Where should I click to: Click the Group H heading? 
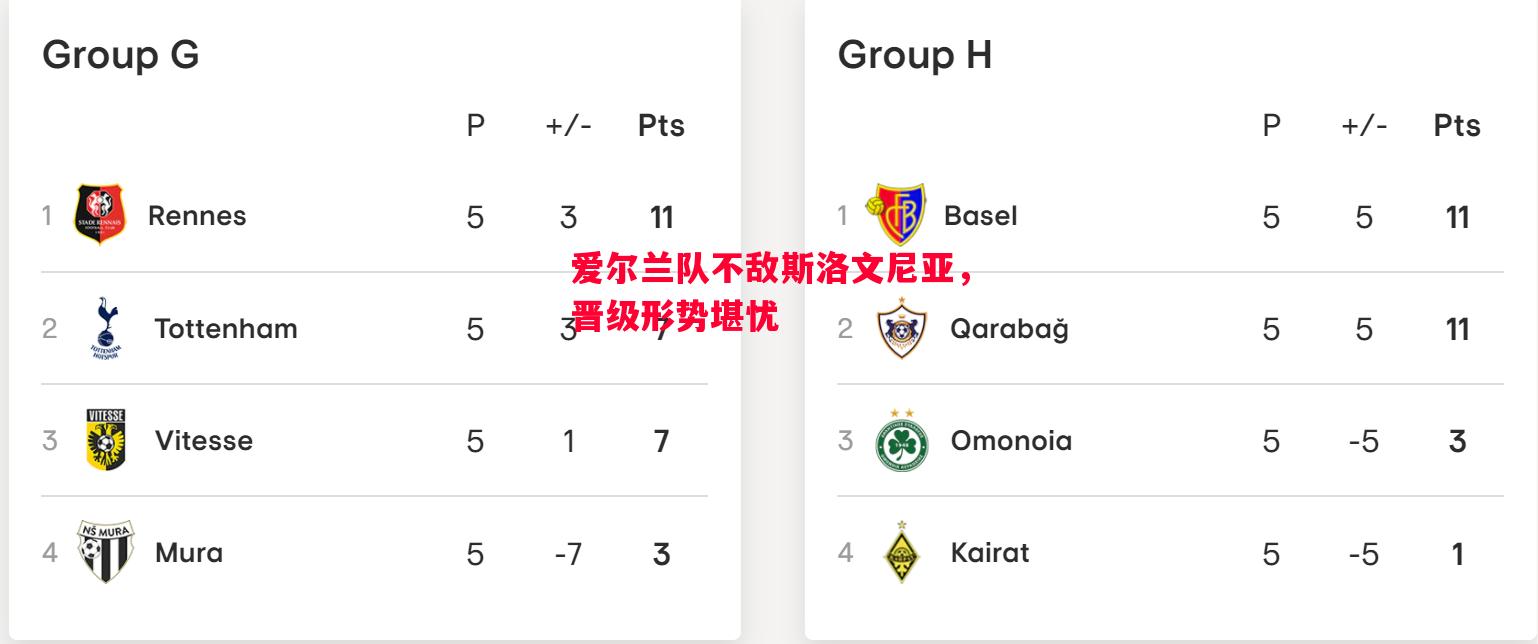[x=915, y=54]
